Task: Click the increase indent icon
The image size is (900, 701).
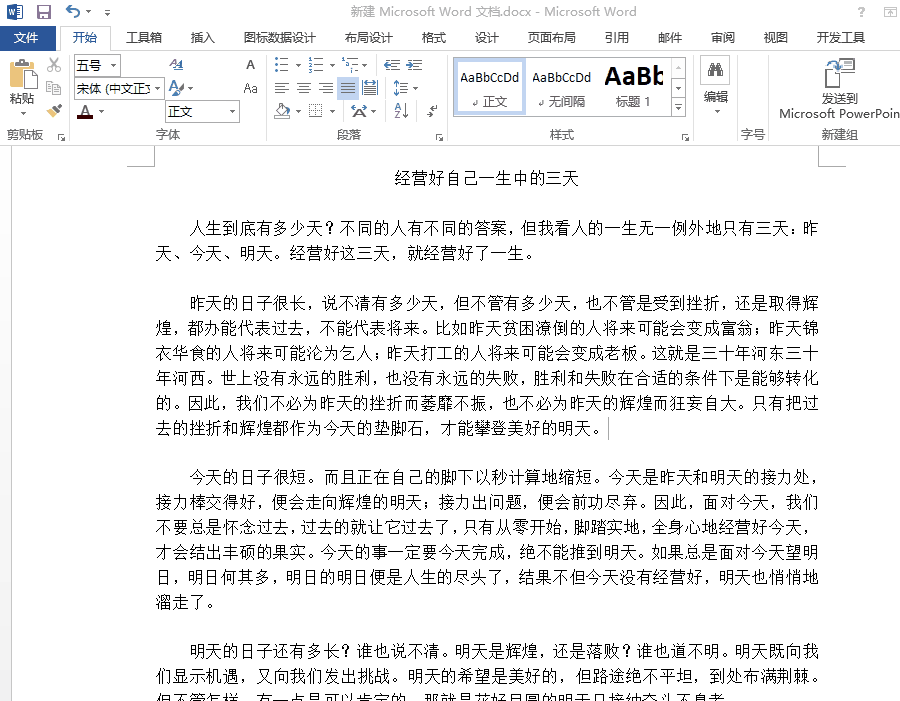Action: click(414, 65)
